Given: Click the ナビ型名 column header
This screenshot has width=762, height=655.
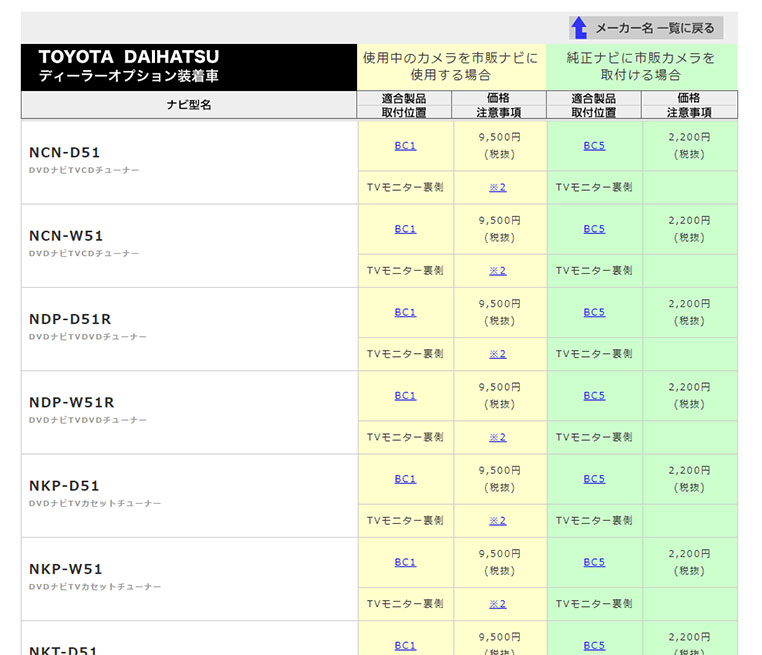Looking at the screenshot, I should coord(189,105).
